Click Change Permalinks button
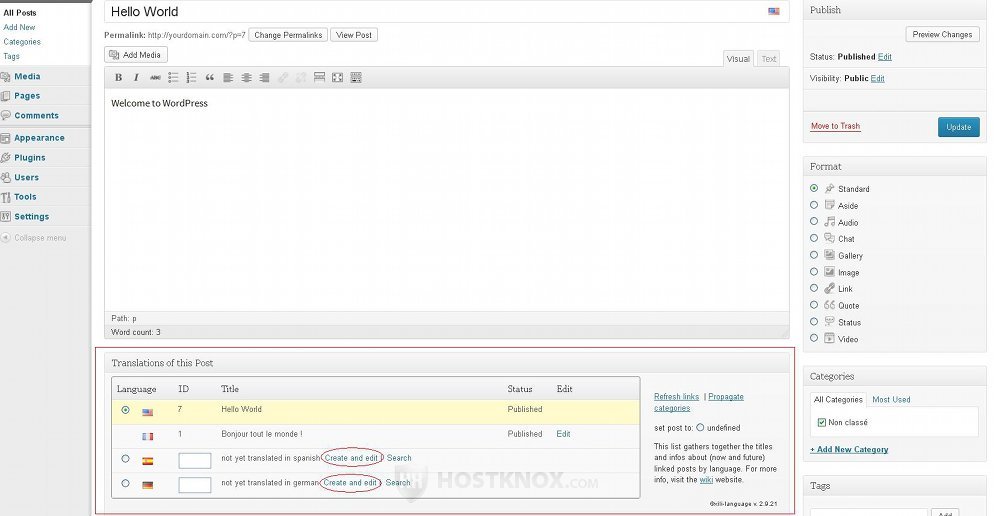The width and height of the screenshot is (996, 516). point(288,35)
